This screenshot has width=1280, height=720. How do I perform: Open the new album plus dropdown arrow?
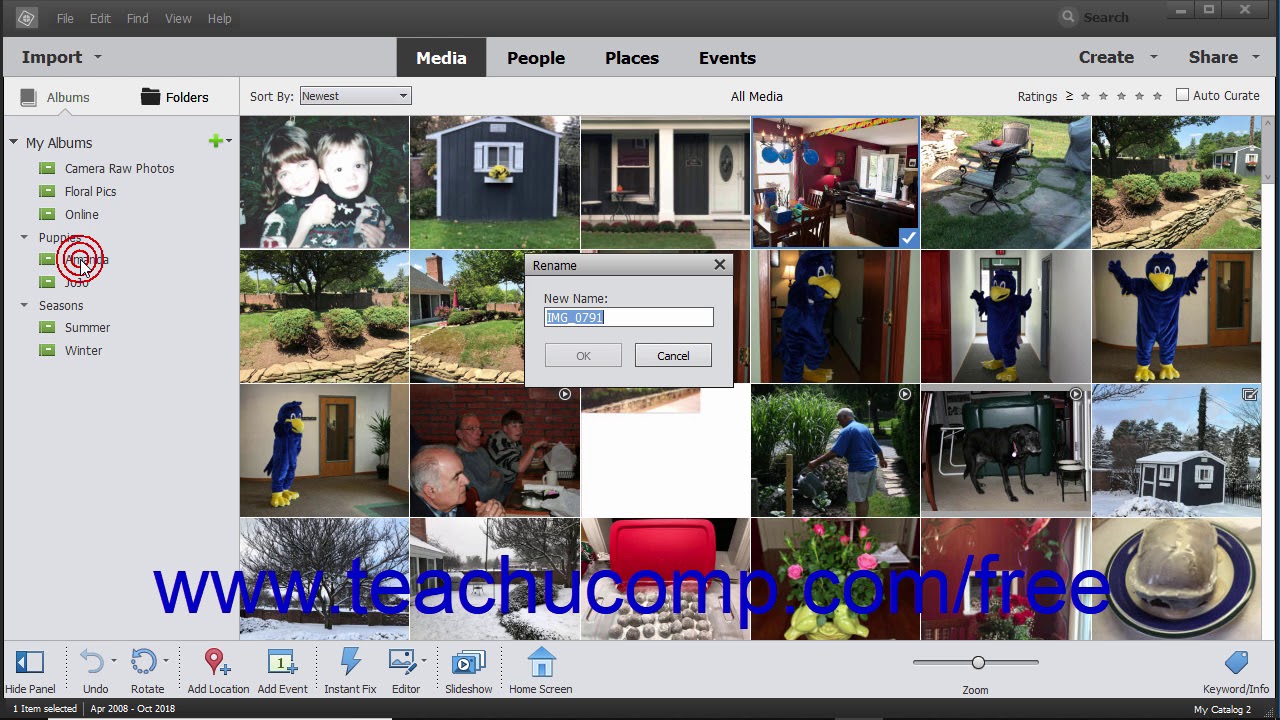pos(229,142)
